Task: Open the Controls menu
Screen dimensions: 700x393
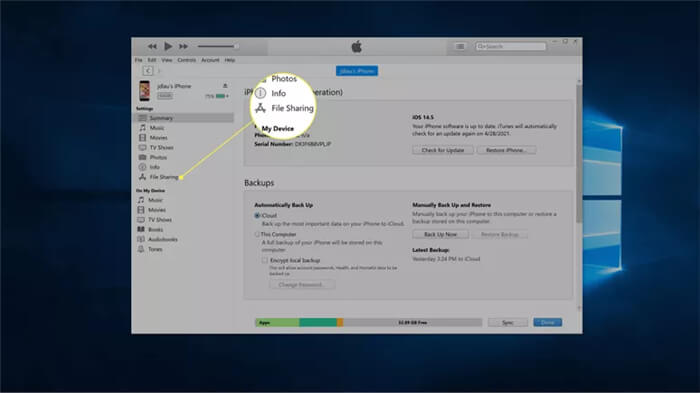Action: (187, 60)
